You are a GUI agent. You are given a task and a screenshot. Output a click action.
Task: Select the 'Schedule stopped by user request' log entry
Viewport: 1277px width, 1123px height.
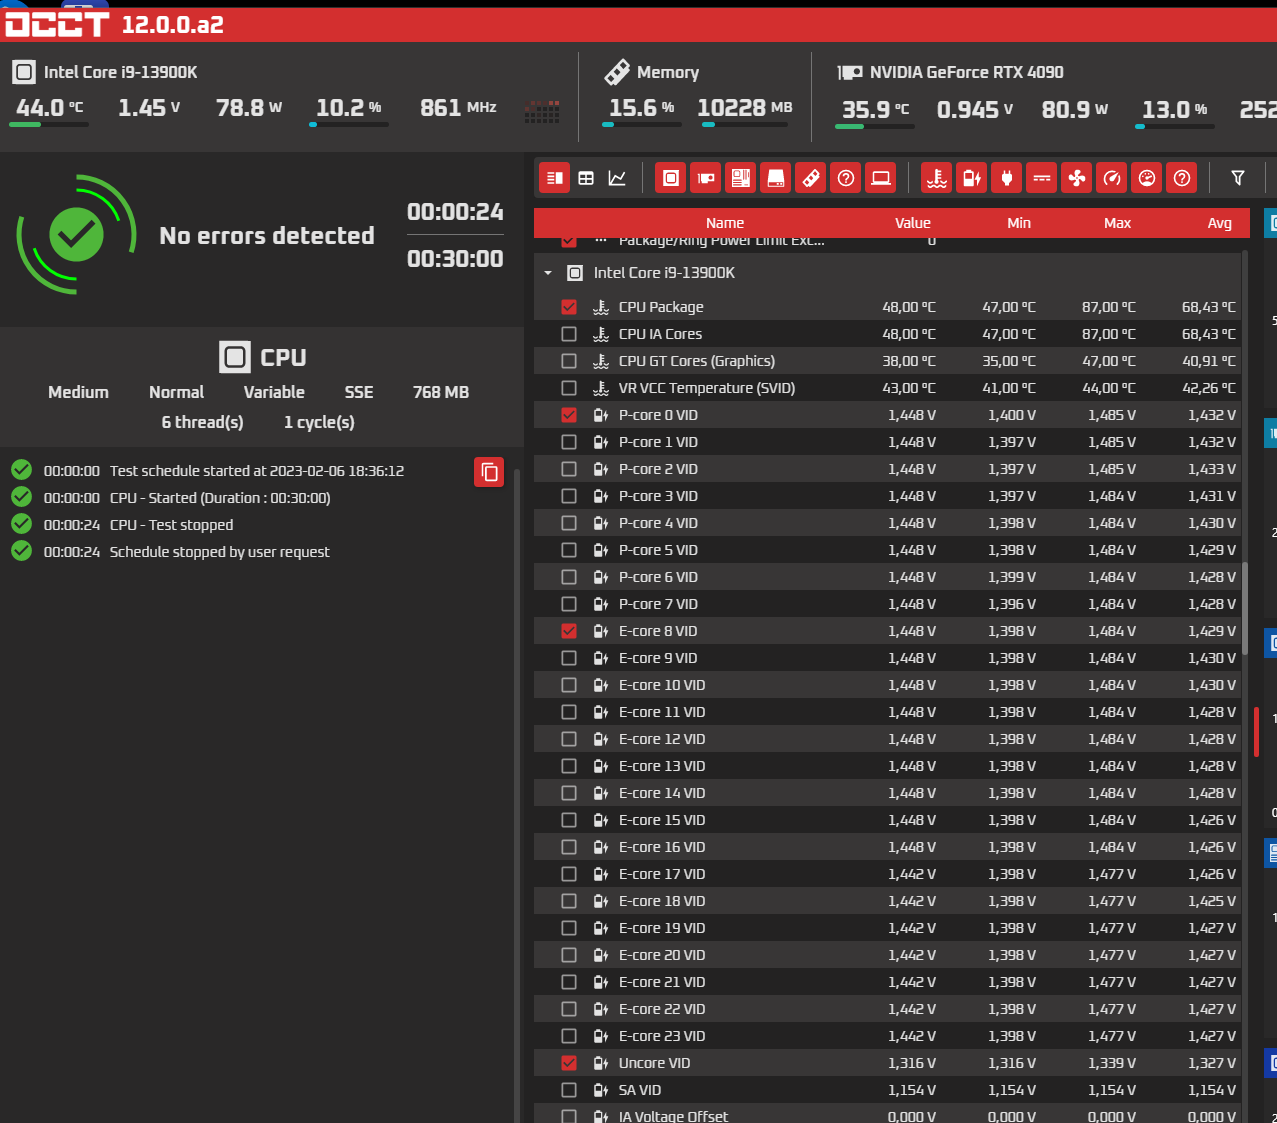pos(219,552)
